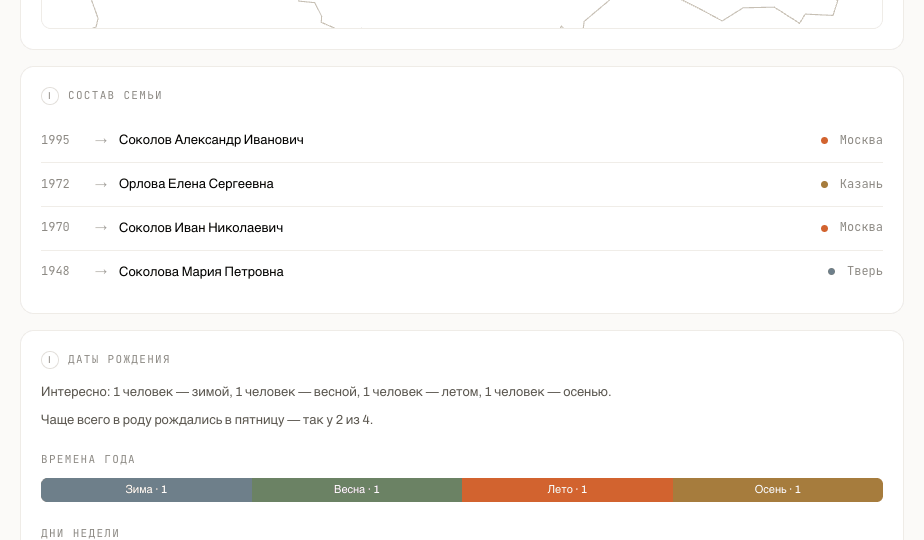
Task: Select the Лето · 1 bar segment
Action: coord(567,490)
